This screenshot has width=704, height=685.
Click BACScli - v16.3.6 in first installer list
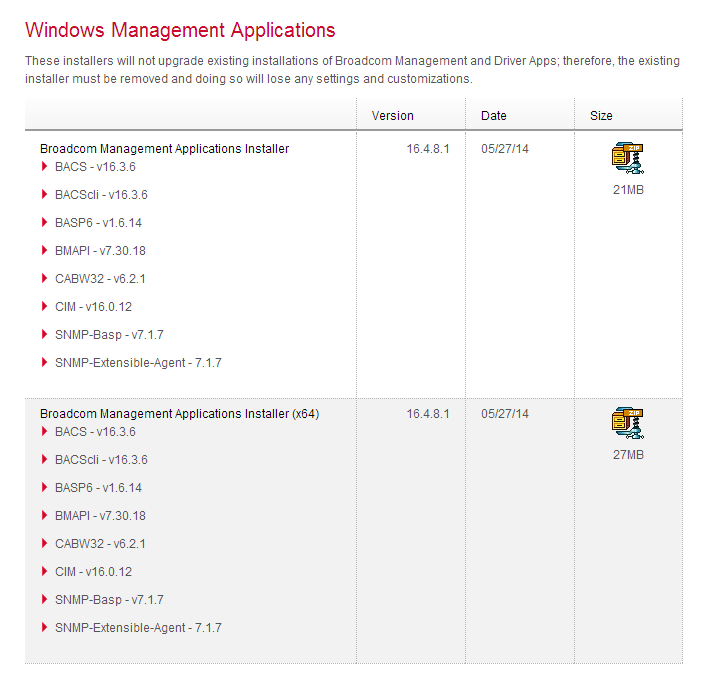(101, 195)
